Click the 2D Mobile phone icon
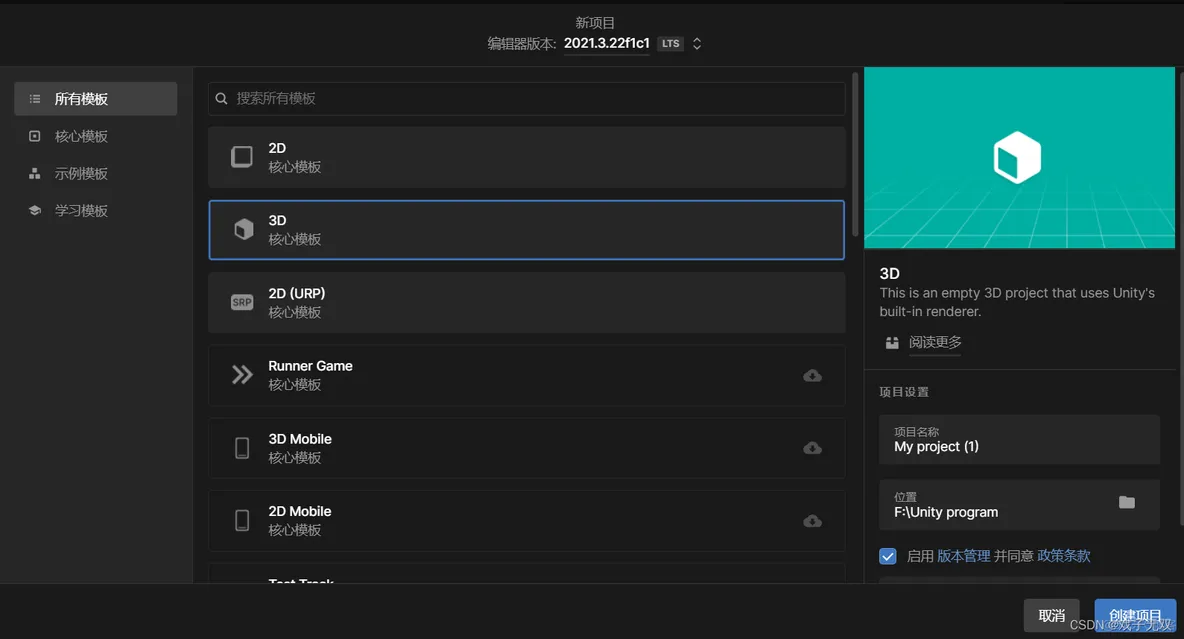1184x639 pixels. pos(242,520)
